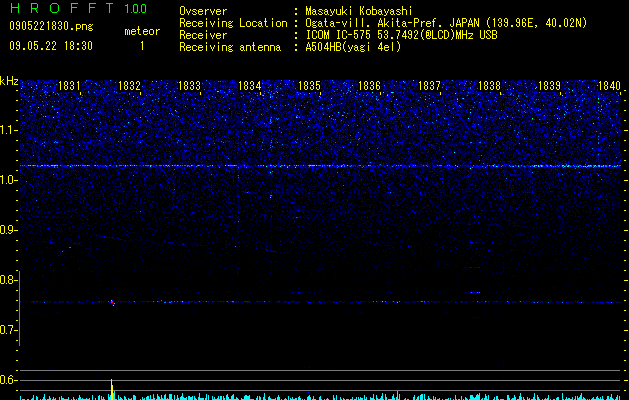Click the 0905221830.png filename text

pyautogui.click(x=51, y=27)
